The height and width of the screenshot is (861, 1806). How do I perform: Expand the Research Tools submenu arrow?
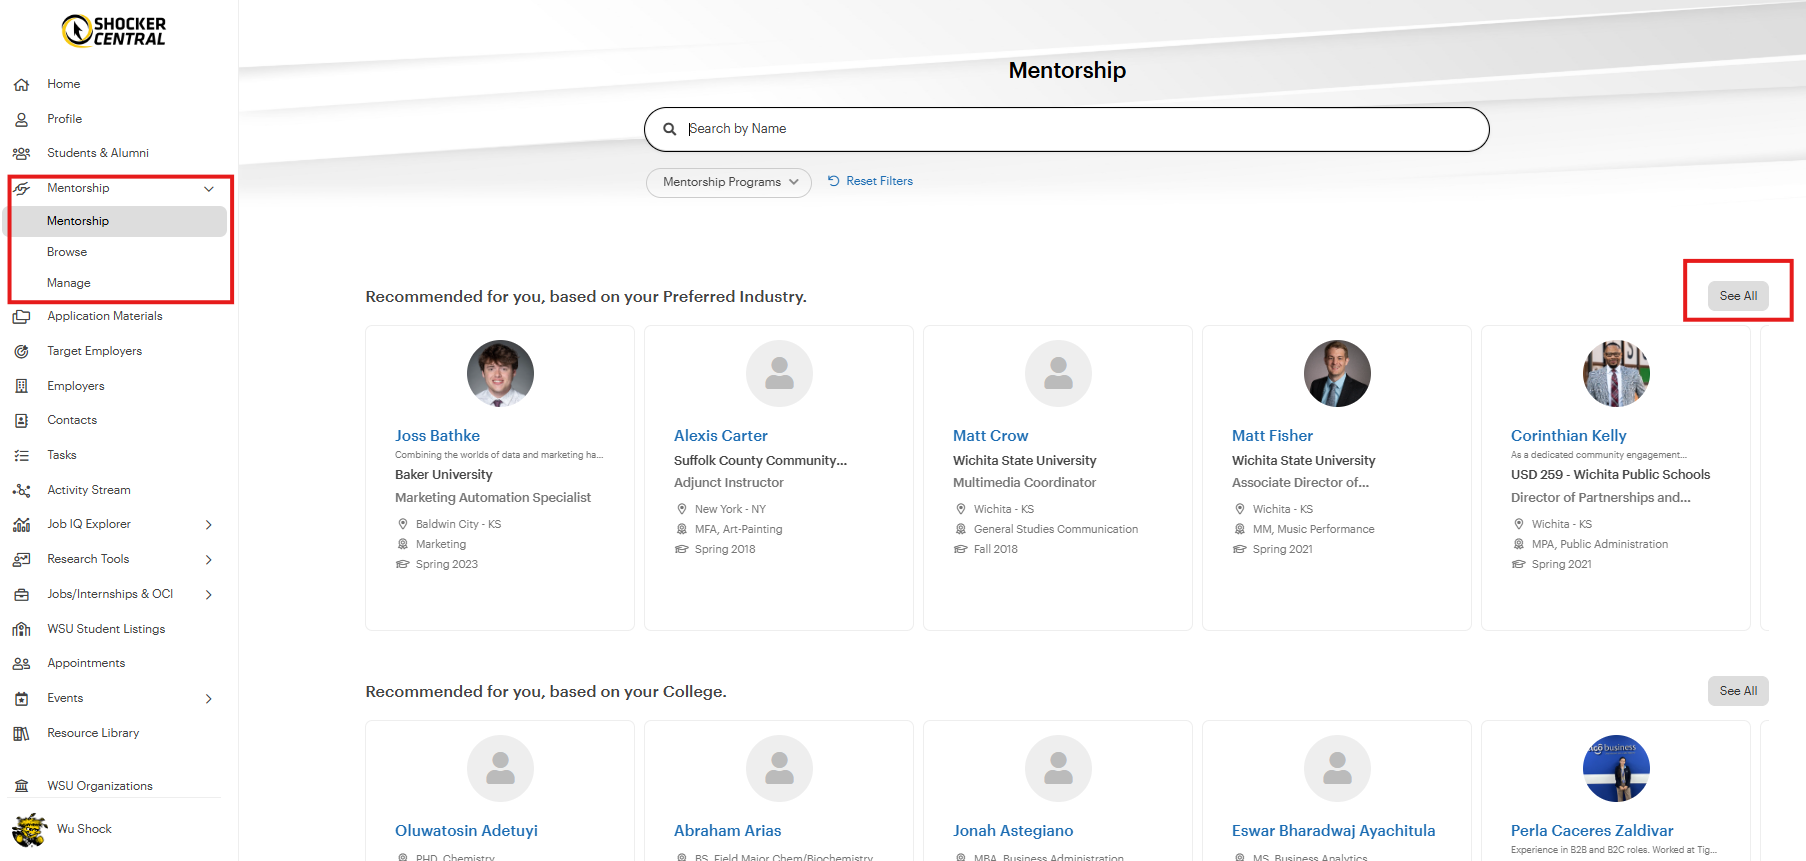tap(209, 560)
